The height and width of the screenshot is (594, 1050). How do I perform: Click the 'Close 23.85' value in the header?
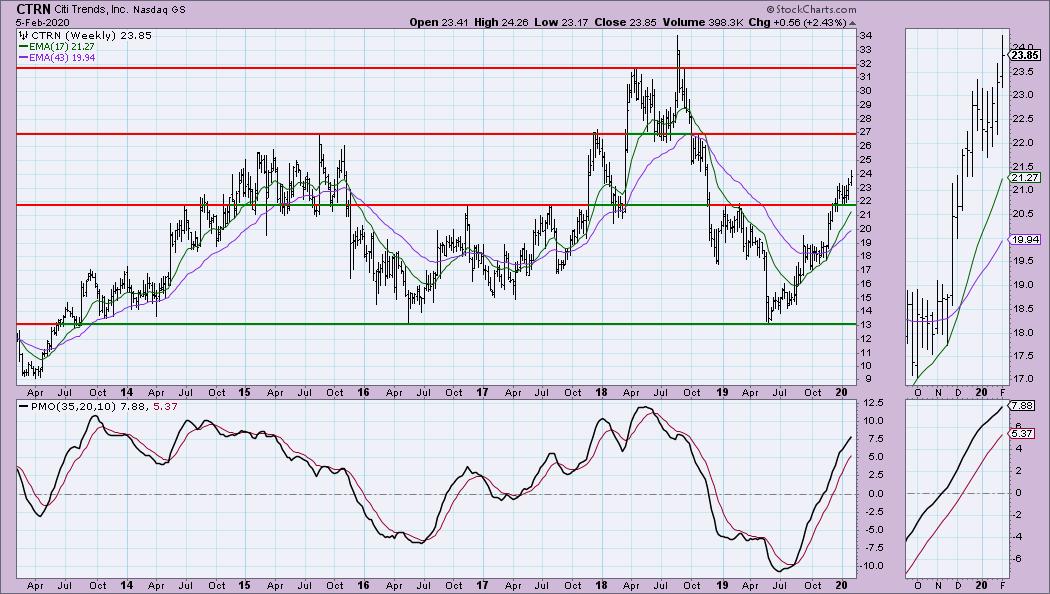625,22
